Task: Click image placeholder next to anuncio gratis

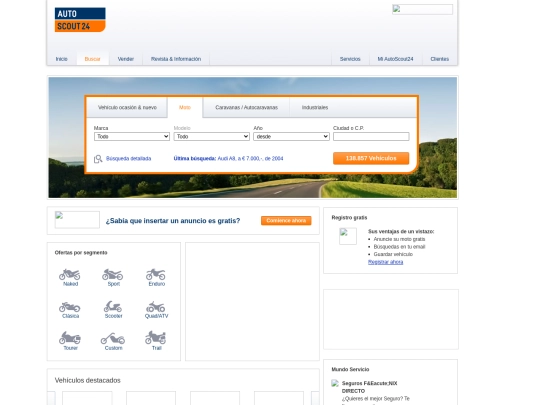Action: click(x=77, y=220)
